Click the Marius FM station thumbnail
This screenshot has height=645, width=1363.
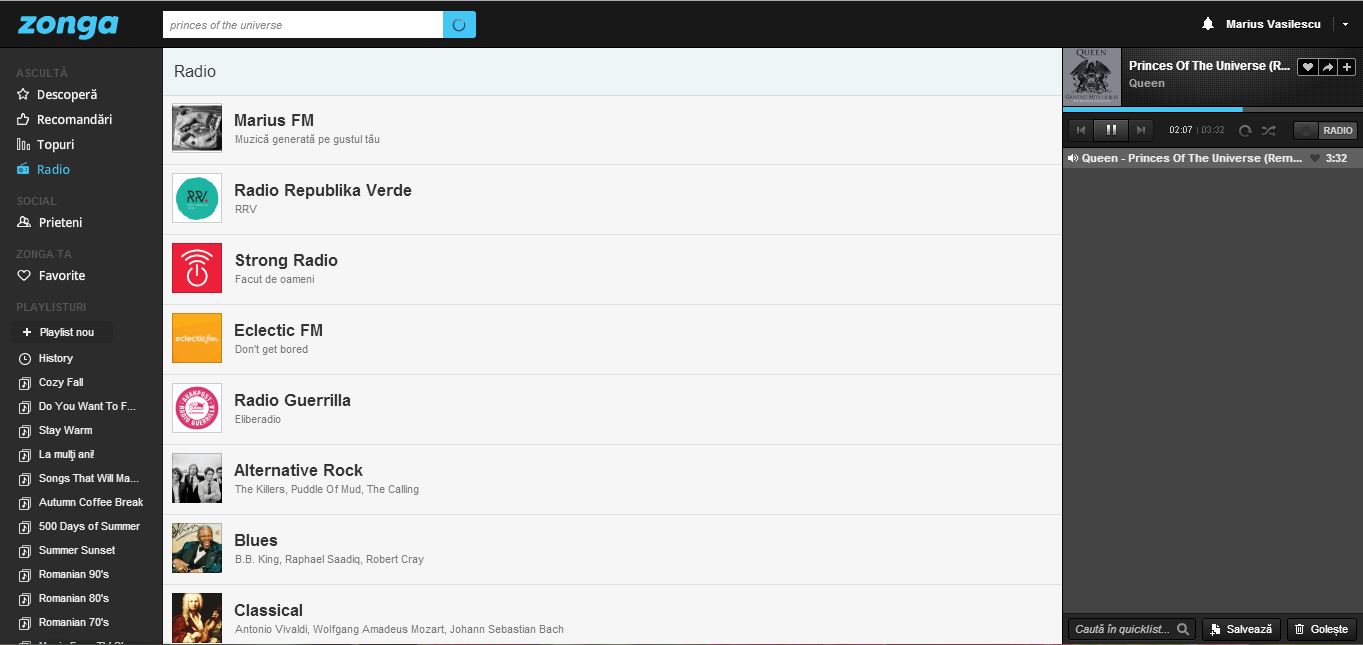[x=197, y=128]
